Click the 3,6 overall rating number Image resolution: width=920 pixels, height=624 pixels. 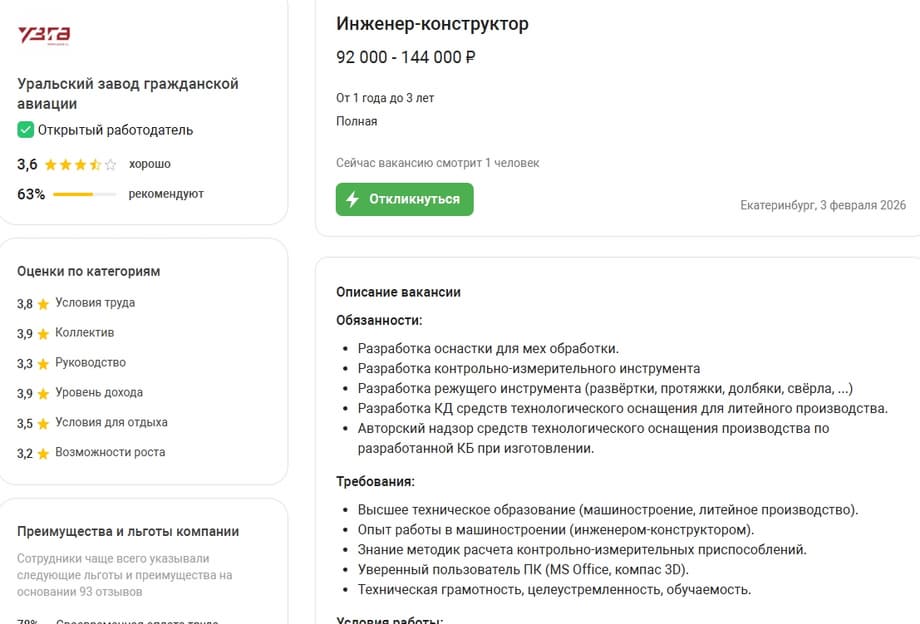pos(27,164)
